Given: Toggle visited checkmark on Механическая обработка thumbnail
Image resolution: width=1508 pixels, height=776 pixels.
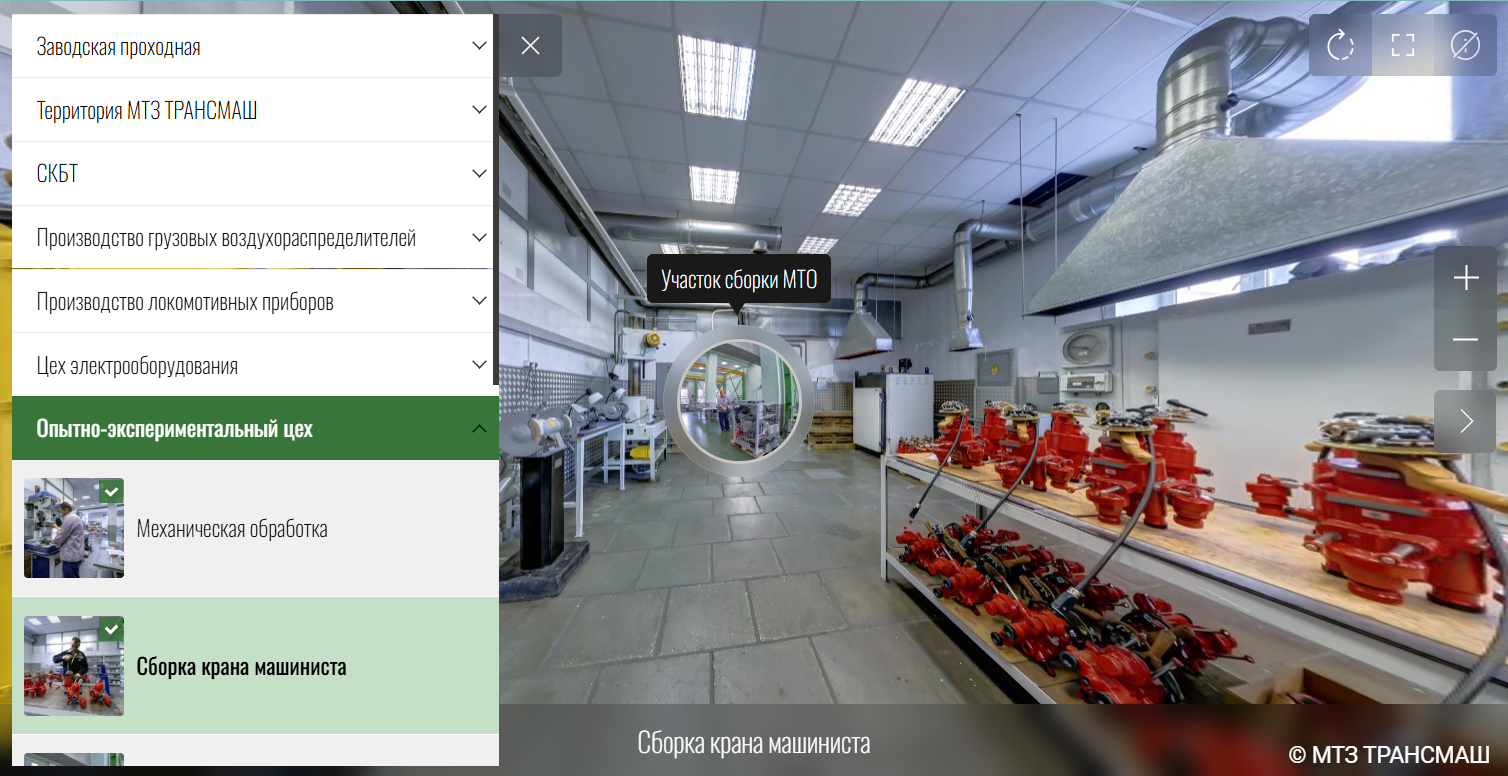Looking at the screenshot, I should pos(112,492).
